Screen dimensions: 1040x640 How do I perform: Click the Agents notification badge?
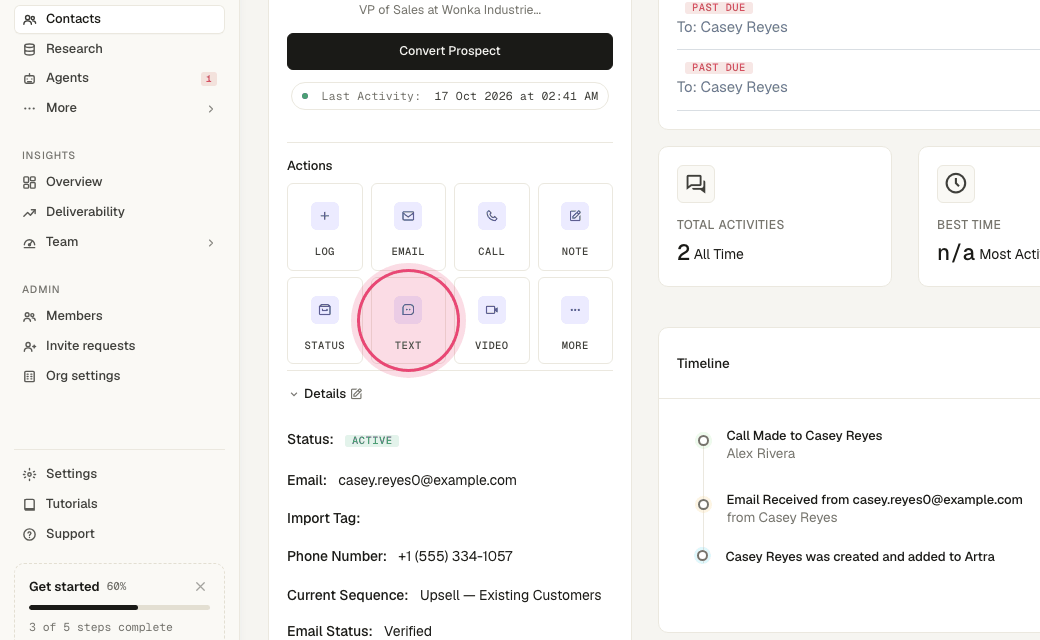[x=208, y=79]
